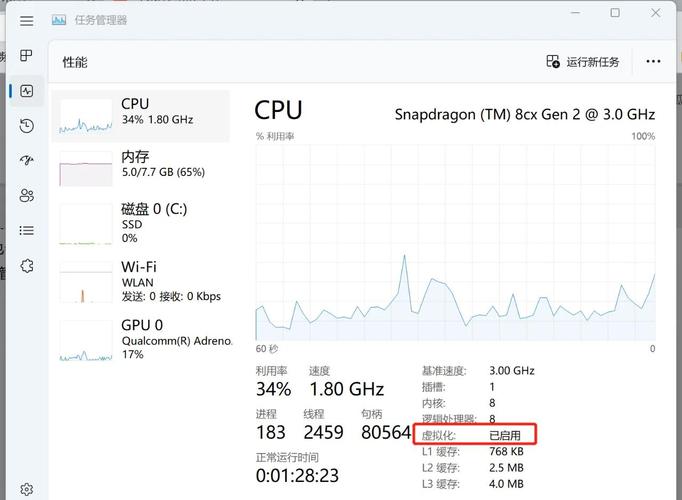
Task: Open the three-dot more options menu
Action: [x=653, y=62]
